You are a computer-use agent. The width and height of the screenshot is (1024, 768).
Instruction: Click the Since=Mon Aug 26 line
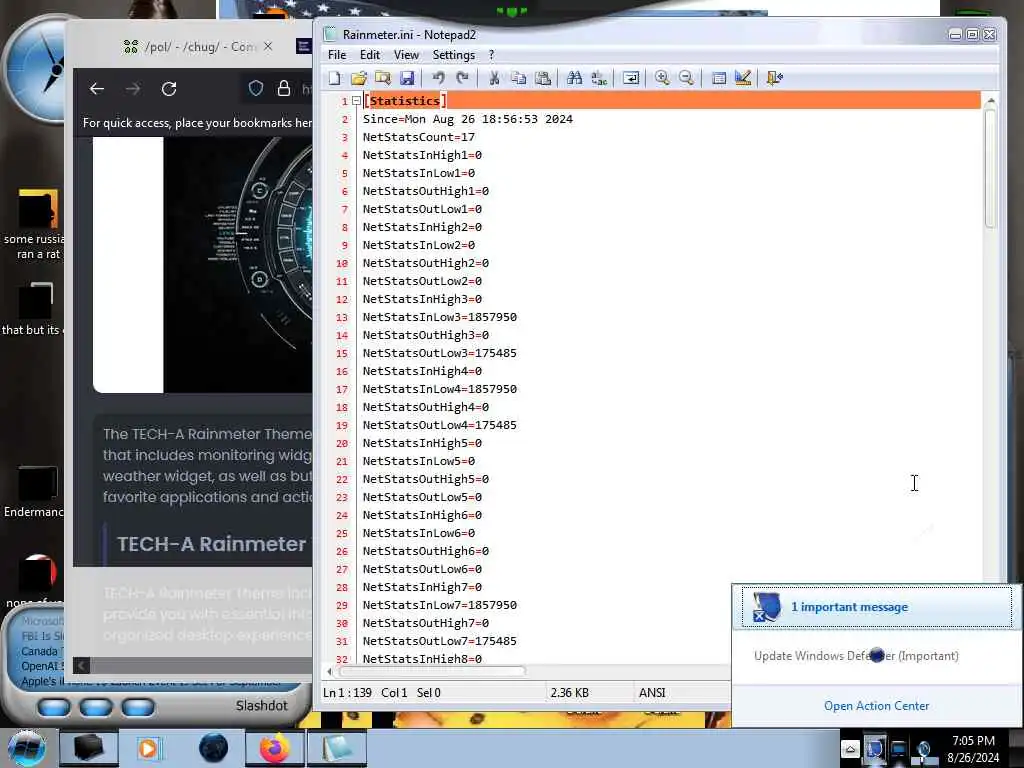click(x=468, y=119)
